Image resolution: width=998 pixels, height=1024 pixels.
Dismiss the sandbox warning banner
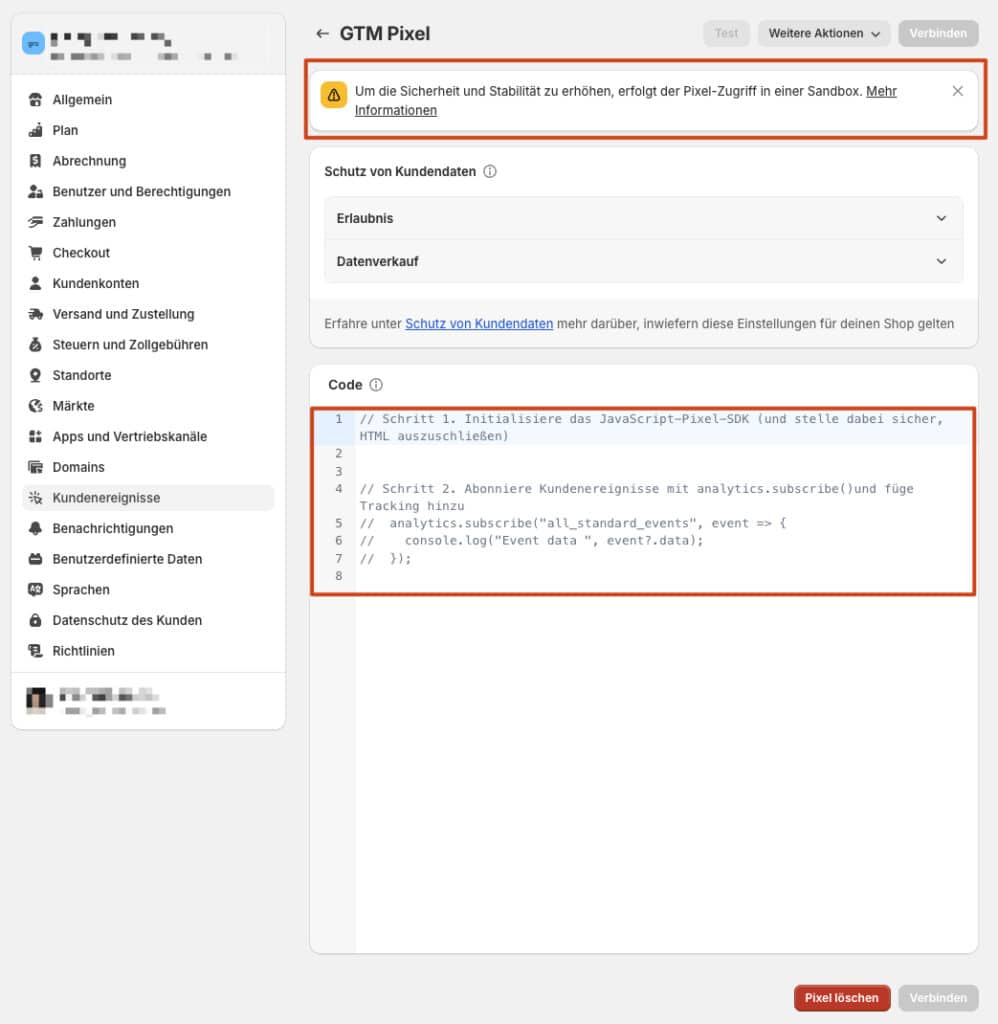coord(958,91)
